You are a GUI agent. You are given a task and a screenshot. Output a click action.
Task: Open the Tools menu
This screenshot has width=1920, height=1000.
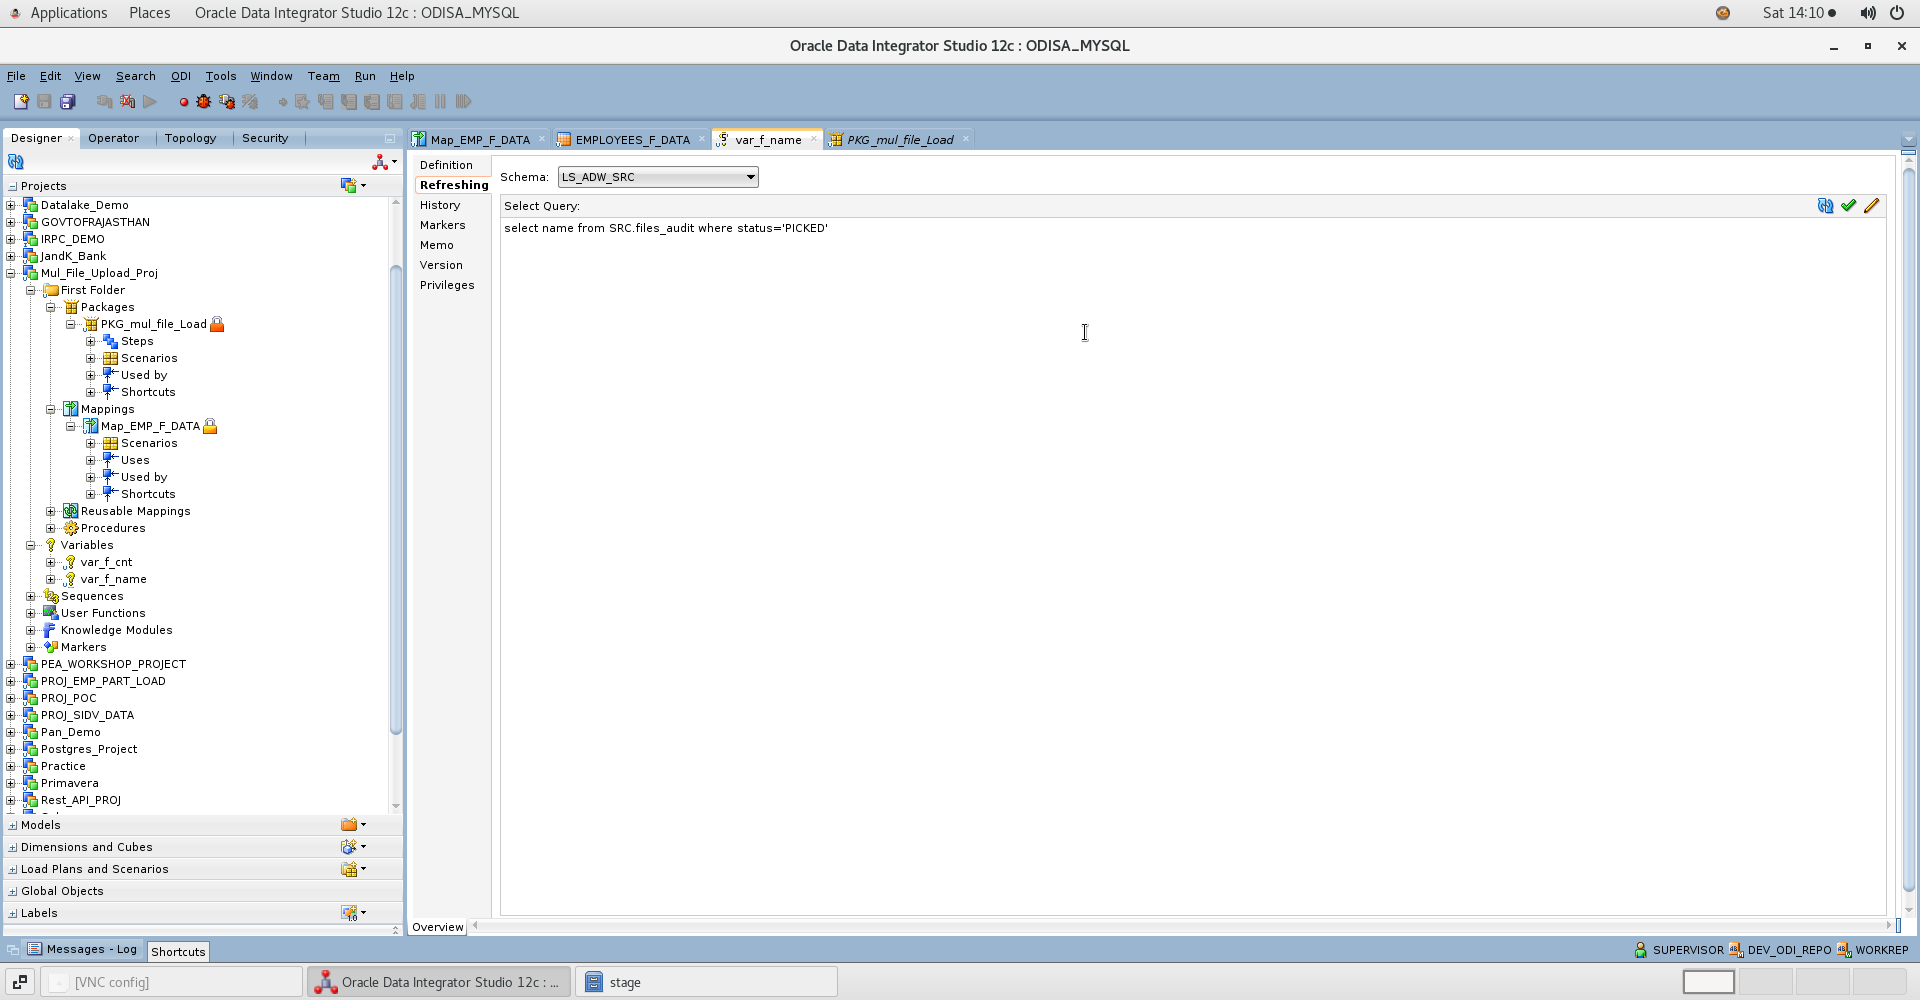click(221, 76)
